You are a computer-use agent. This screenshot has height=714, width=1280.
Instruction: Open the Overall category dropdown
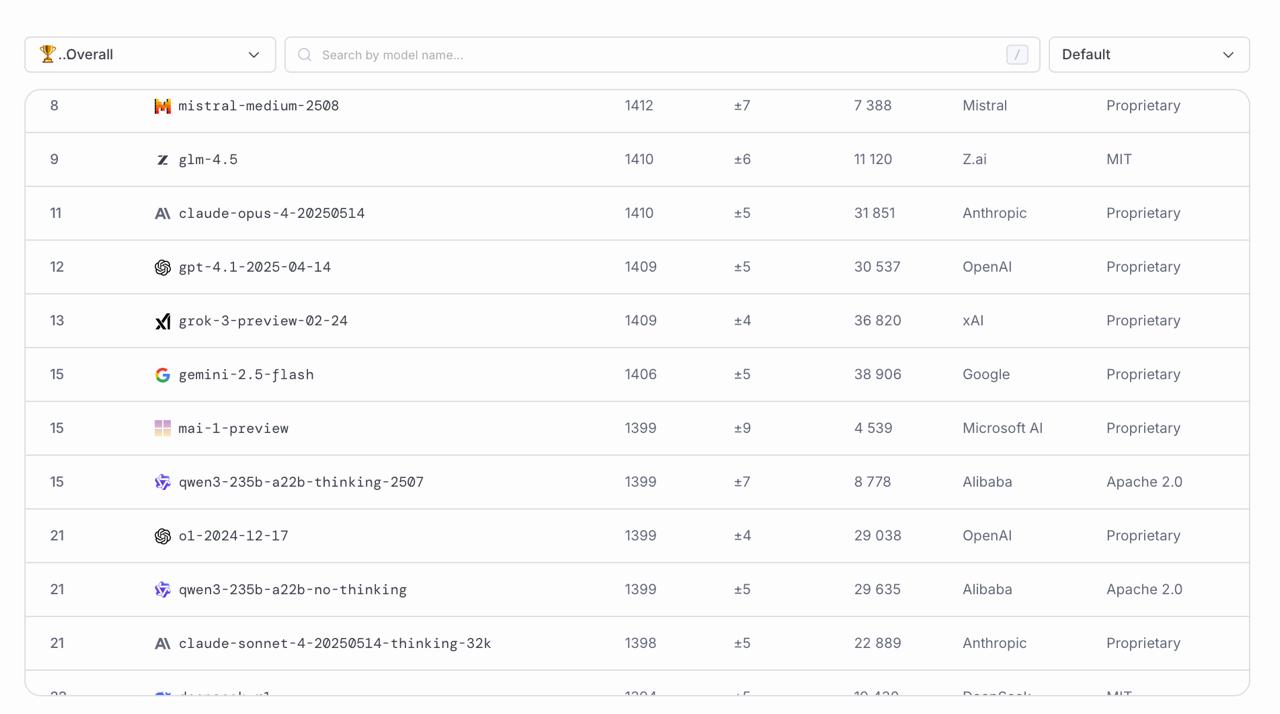150,55
